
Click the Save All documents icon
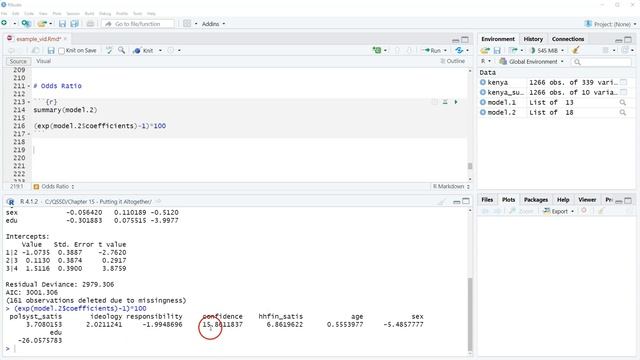click(x=74, y=24)
